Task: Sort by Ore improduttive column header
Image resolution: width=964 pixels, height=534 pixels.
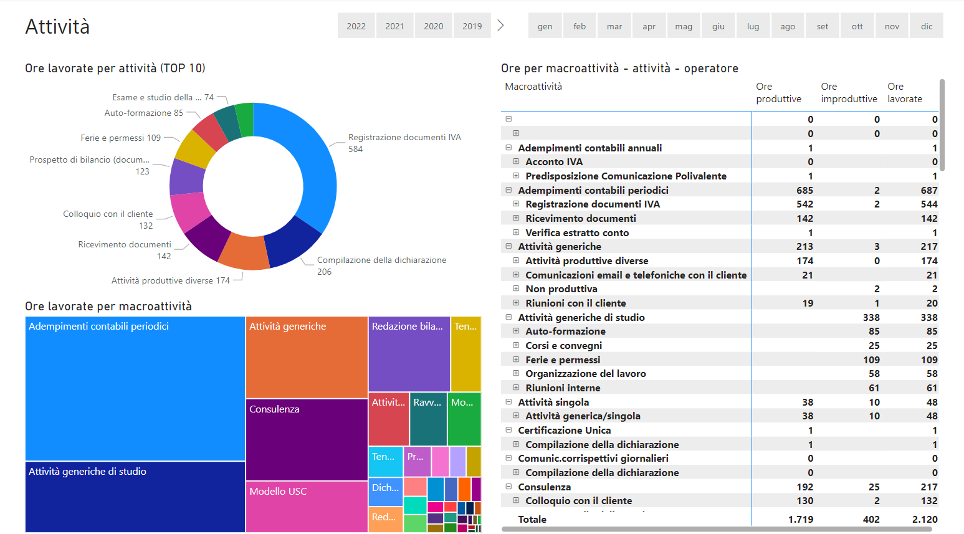Action: pyautogui.click(x=848, y=92)
